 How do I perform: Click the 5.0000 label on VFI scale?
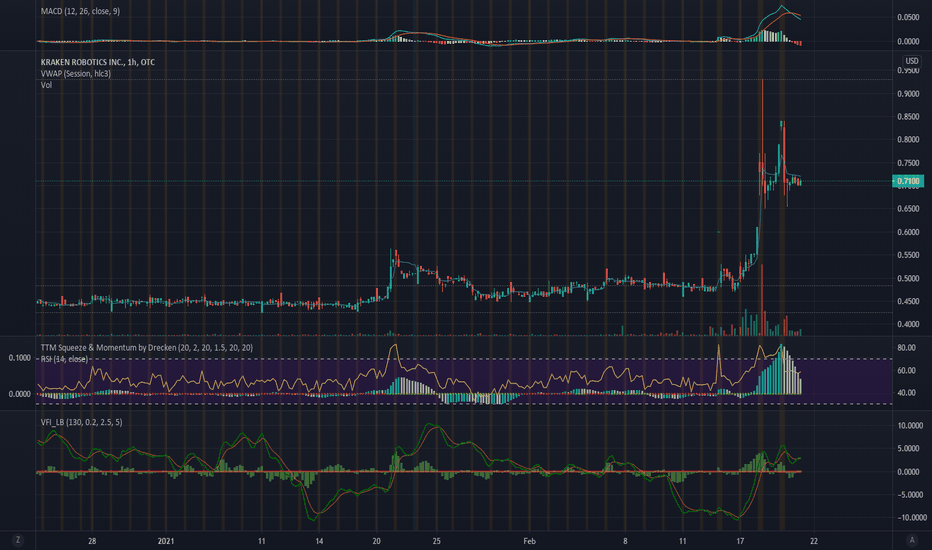point(910,449)
